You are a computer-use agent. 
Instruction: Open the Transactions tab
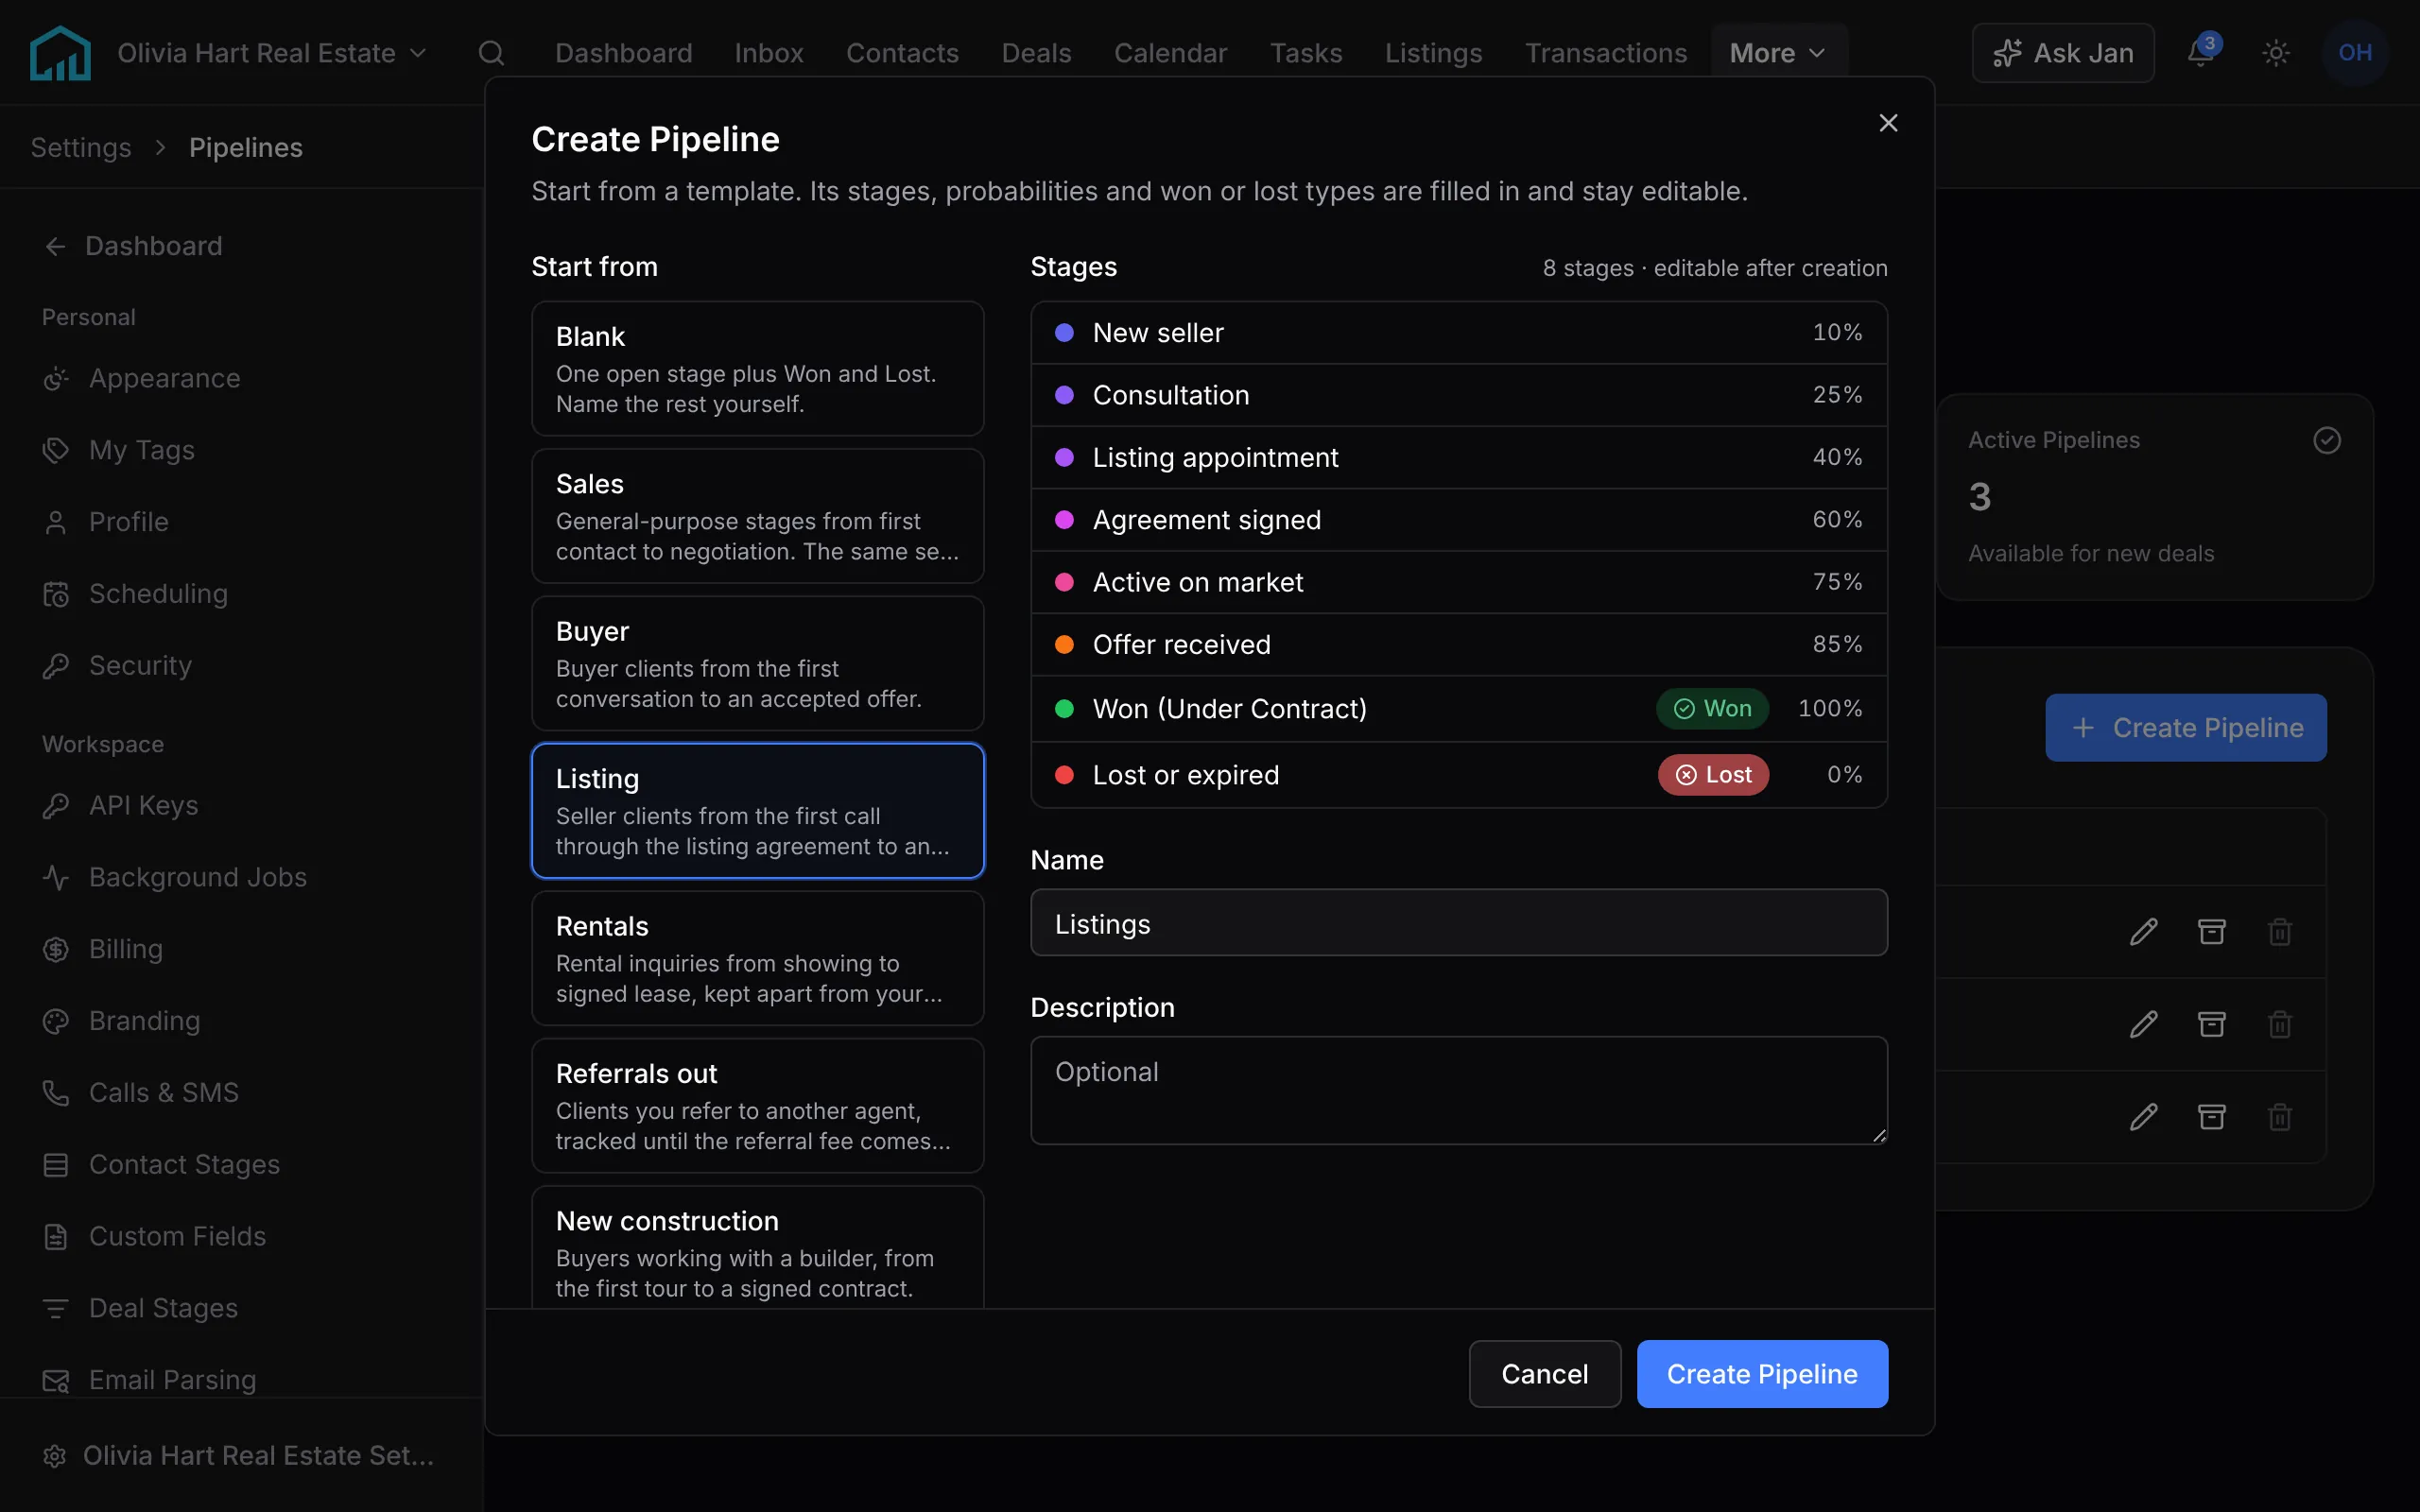[x=1606, y=53]
